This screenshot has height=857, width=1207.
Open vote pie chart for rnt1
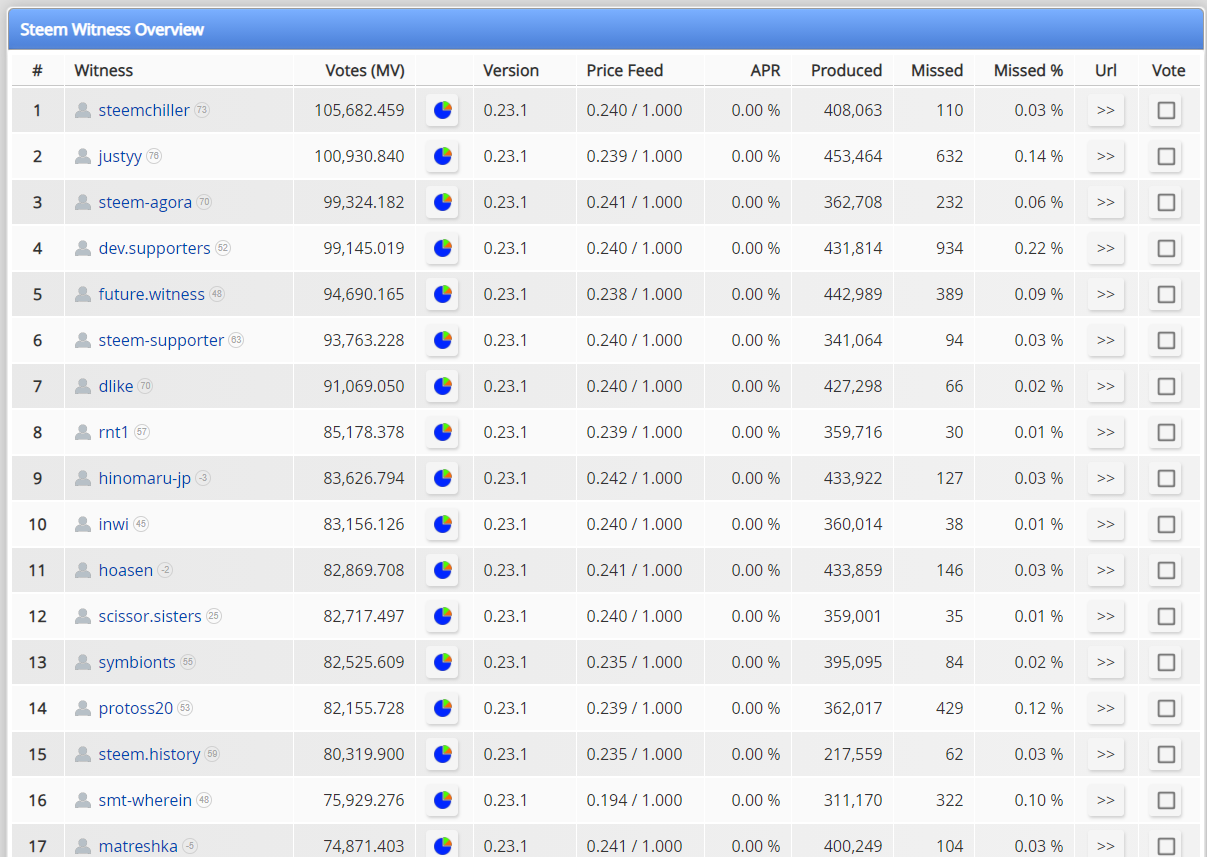click(442, 432)
